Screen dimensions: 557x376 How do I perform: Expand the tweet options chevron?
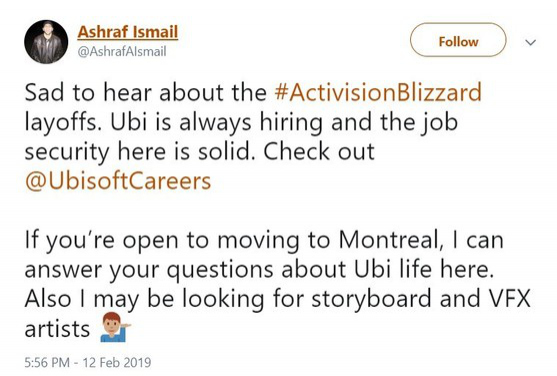pyautogui.click(x=530, y=42)
